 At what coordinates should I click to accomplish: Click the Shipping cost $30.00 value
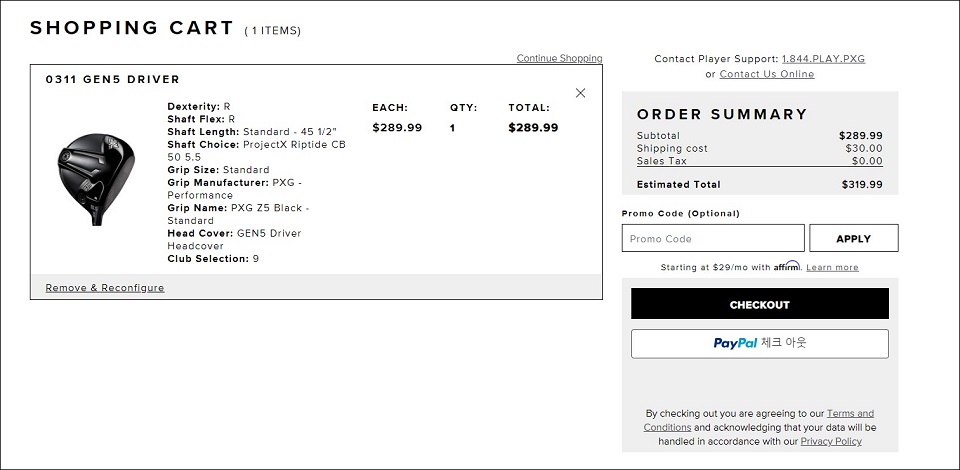[864, 149]
